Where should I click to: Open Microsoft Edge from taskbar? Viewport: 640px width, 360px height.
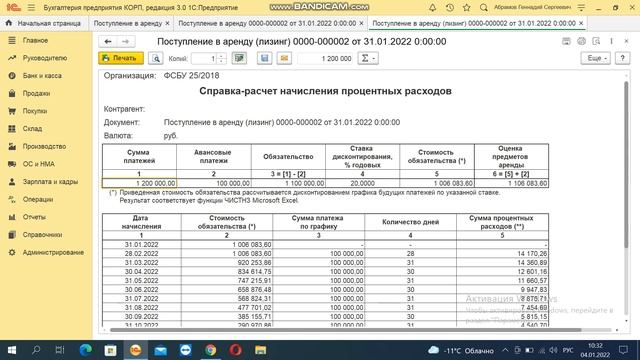tap(85, 350)
